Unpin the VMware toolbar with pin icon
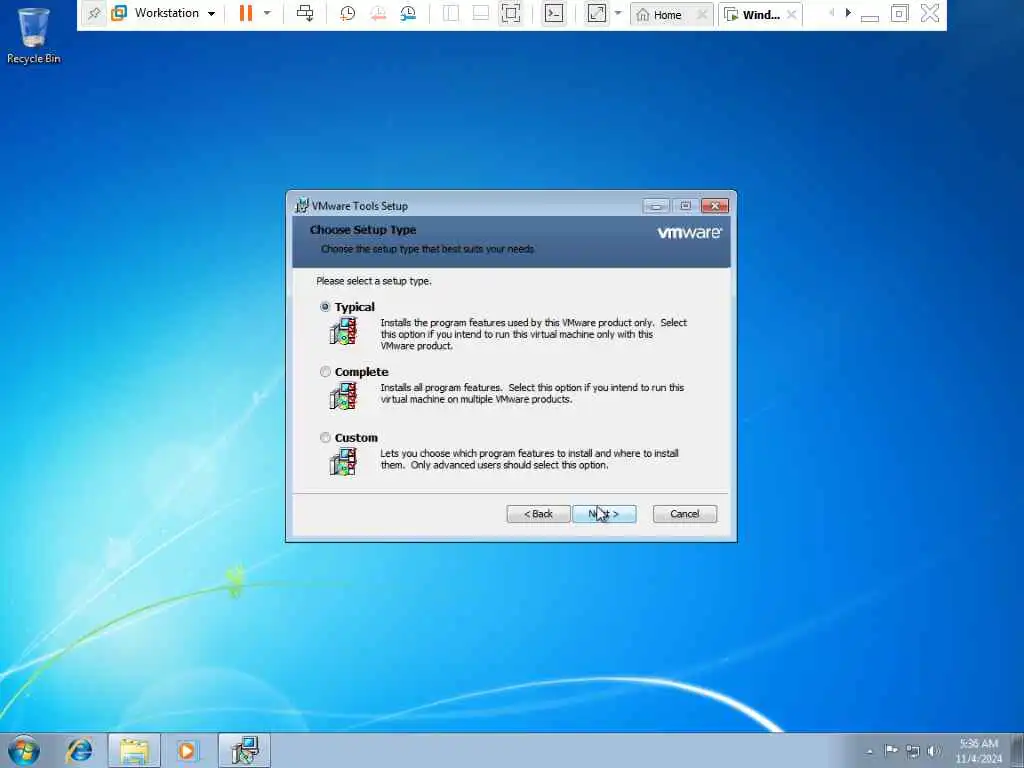The image size is (1024, 768). tap(94, 14)
